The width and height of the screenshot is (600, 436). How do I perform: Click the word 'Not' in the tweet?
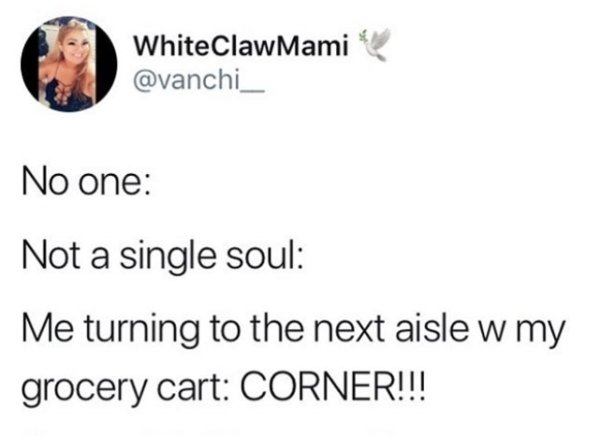(x=51, y=256)
